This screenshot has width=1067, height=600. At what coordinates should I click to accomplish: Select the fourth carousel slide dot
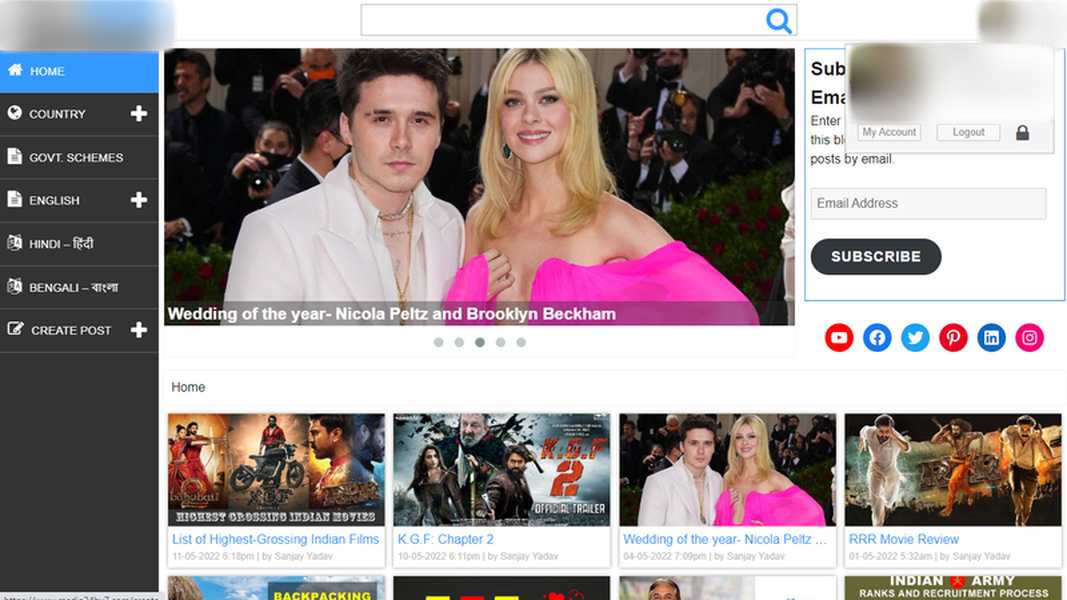[500, 342]
